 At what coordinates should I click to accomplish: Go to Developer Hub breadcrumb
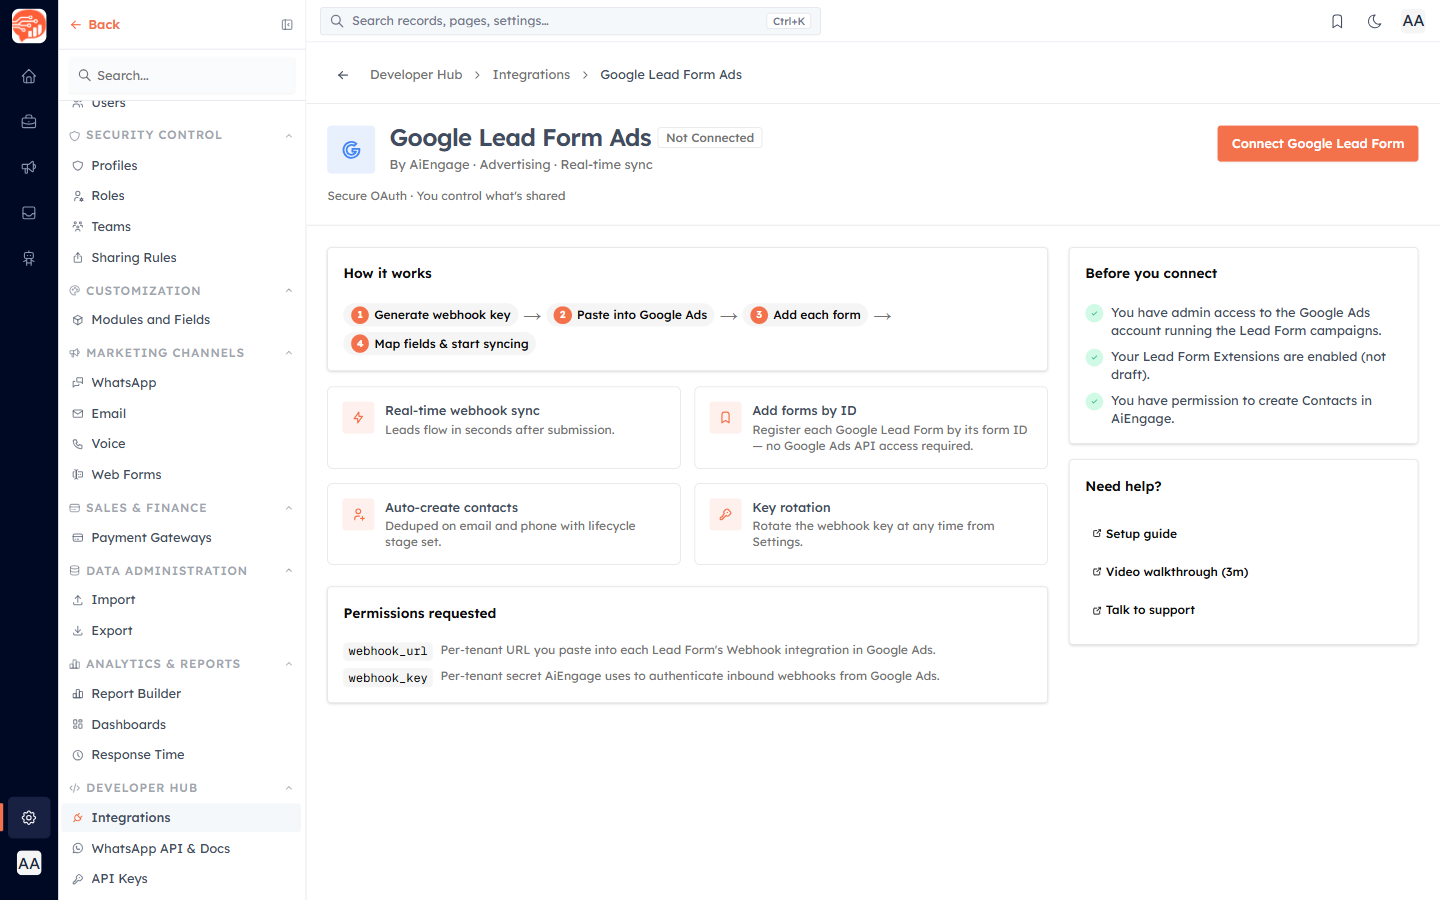click(416, 75)
